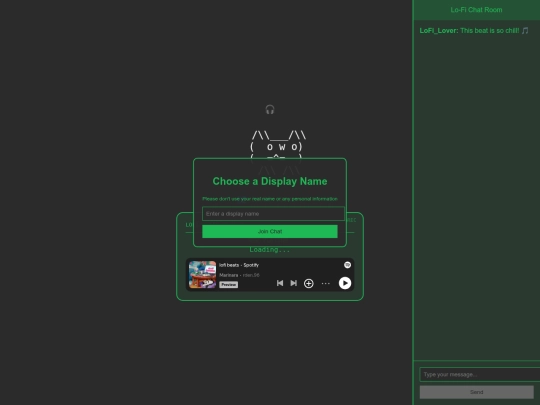Click the headphones icon above the cat
This screenshot has height=405, width=540.
270,110
